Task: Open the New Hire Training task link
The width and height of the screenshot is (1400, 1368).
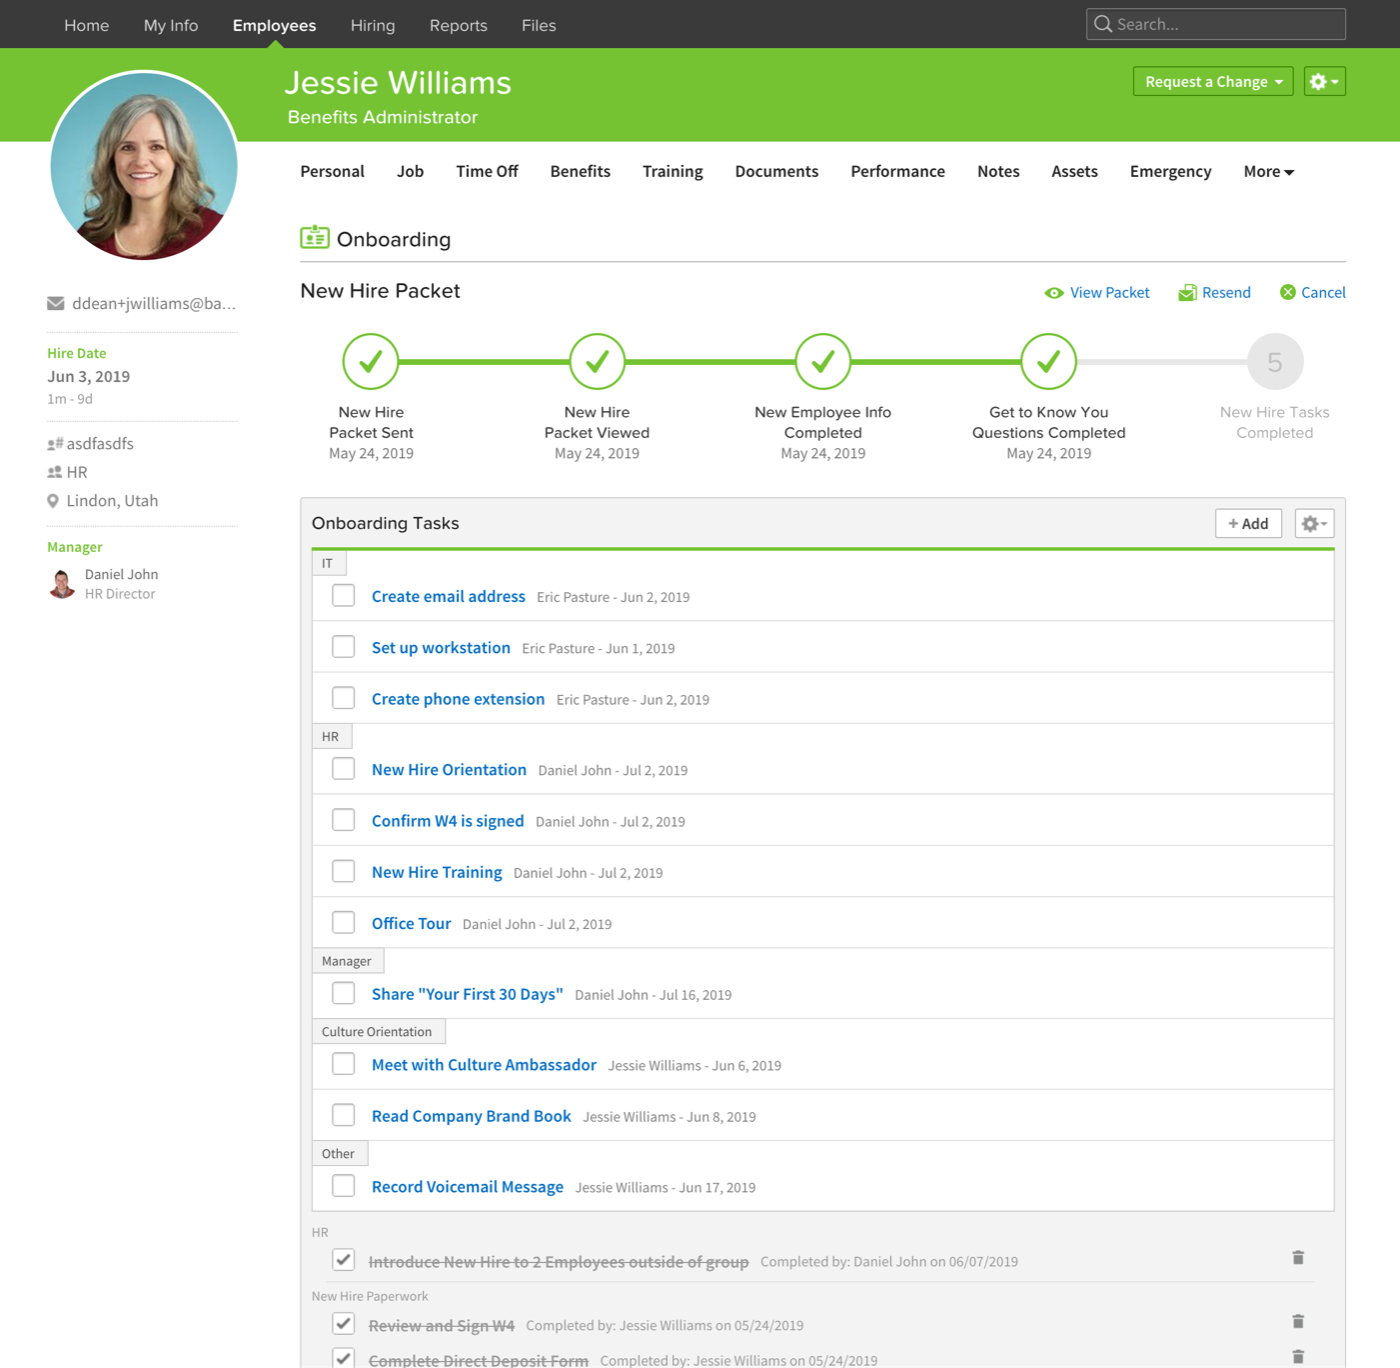Action: [x=436, y=871]
